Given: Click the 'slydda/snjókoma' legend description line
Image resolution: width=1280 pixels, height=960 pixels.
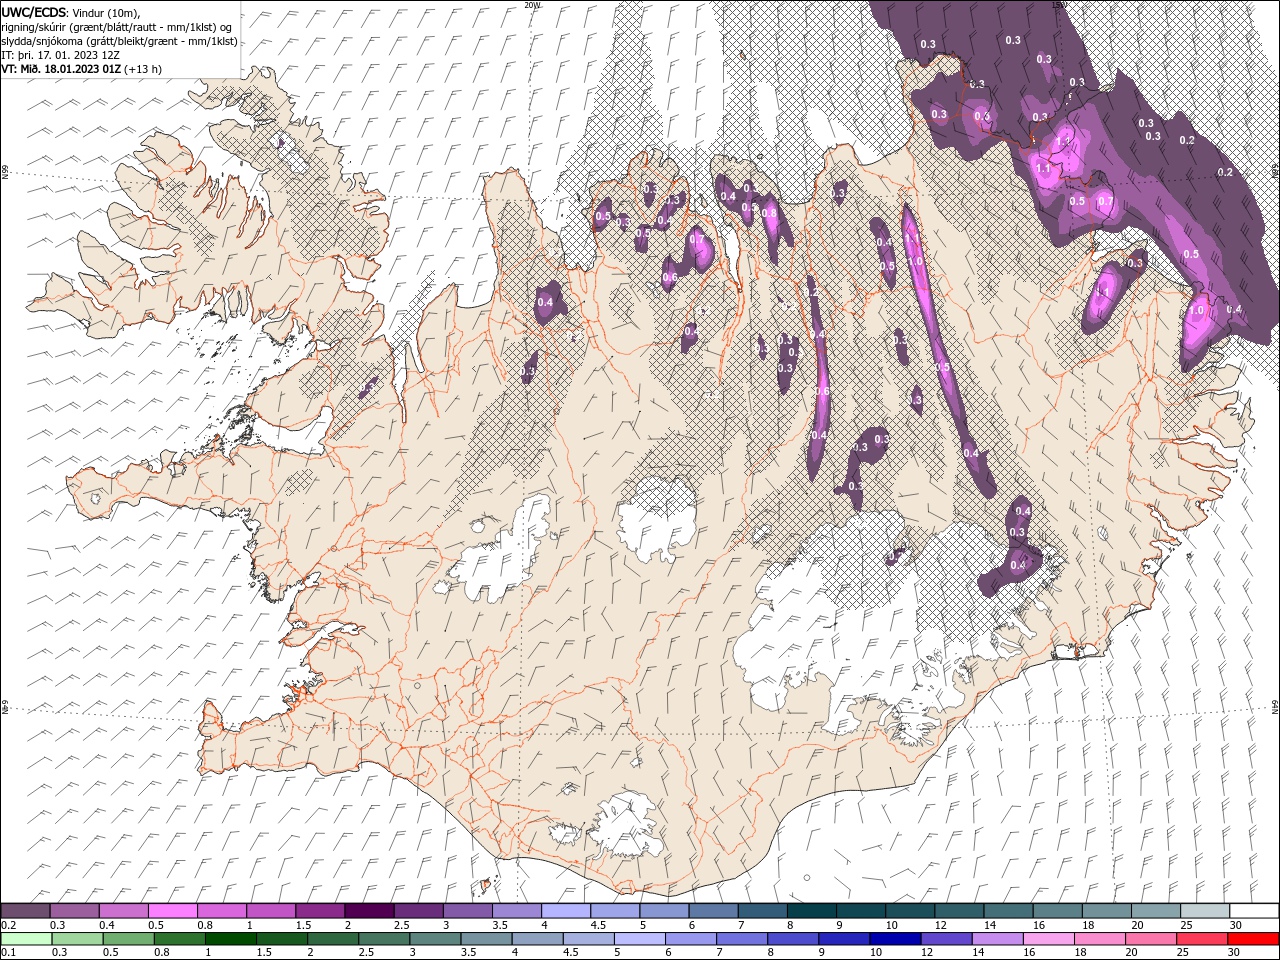Looking at the screenshot, I should click(x=120, y=41).
